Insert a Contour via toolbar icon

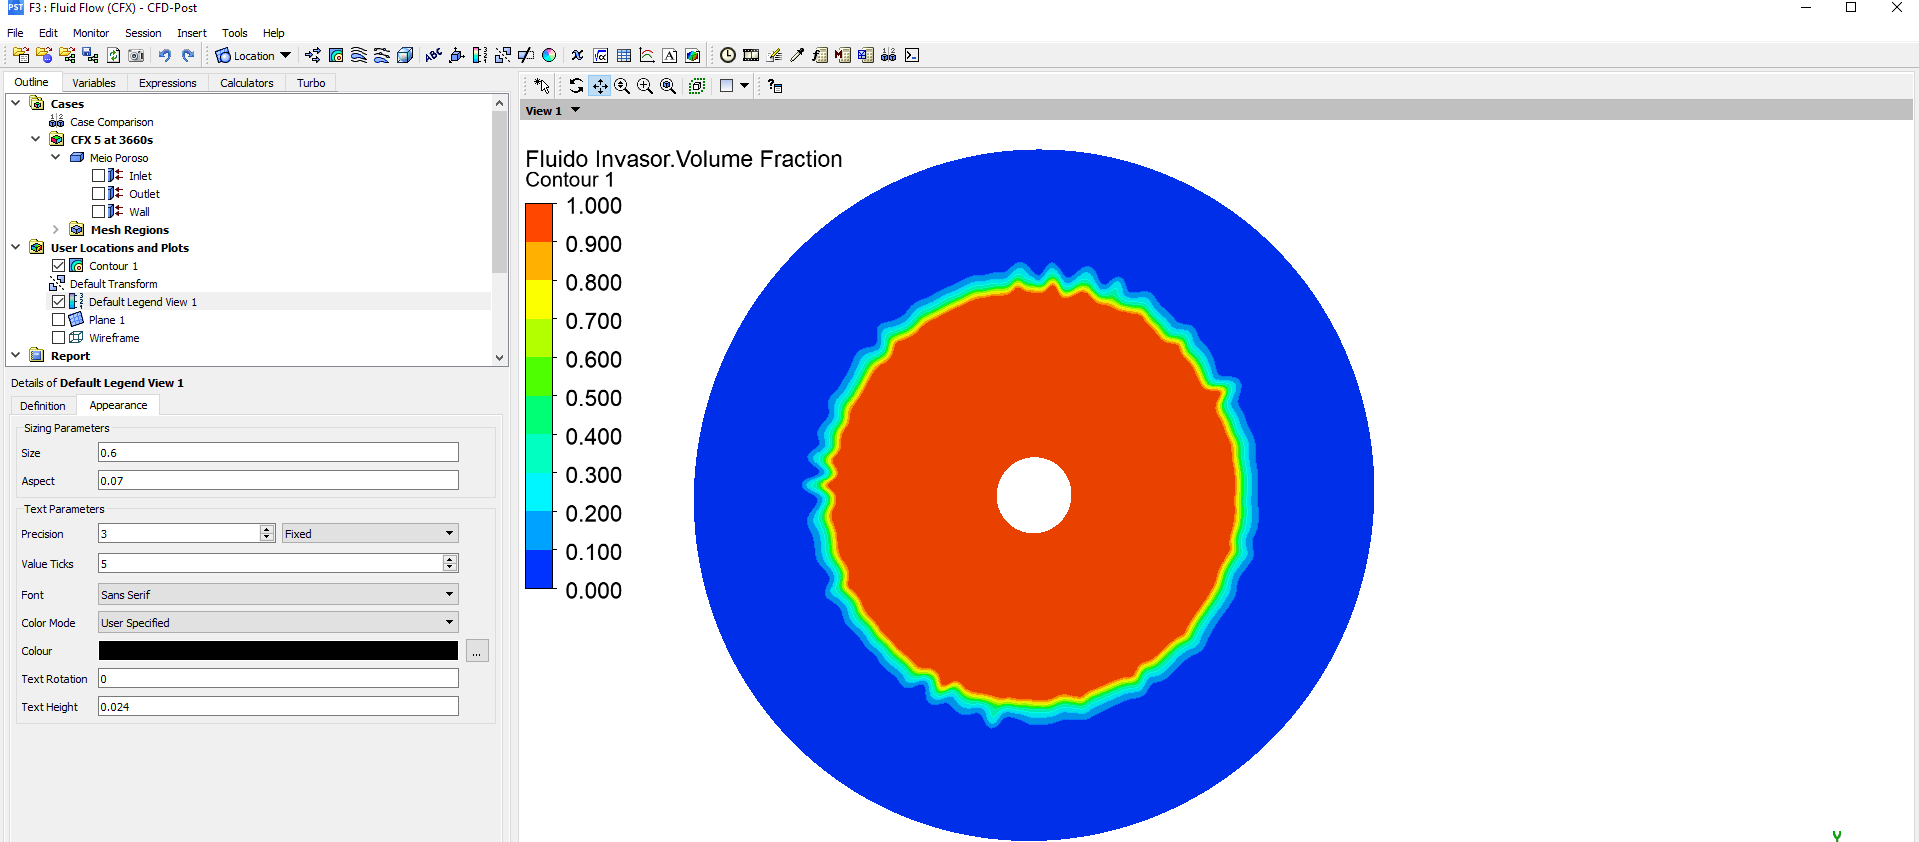[x=336, y=56]
